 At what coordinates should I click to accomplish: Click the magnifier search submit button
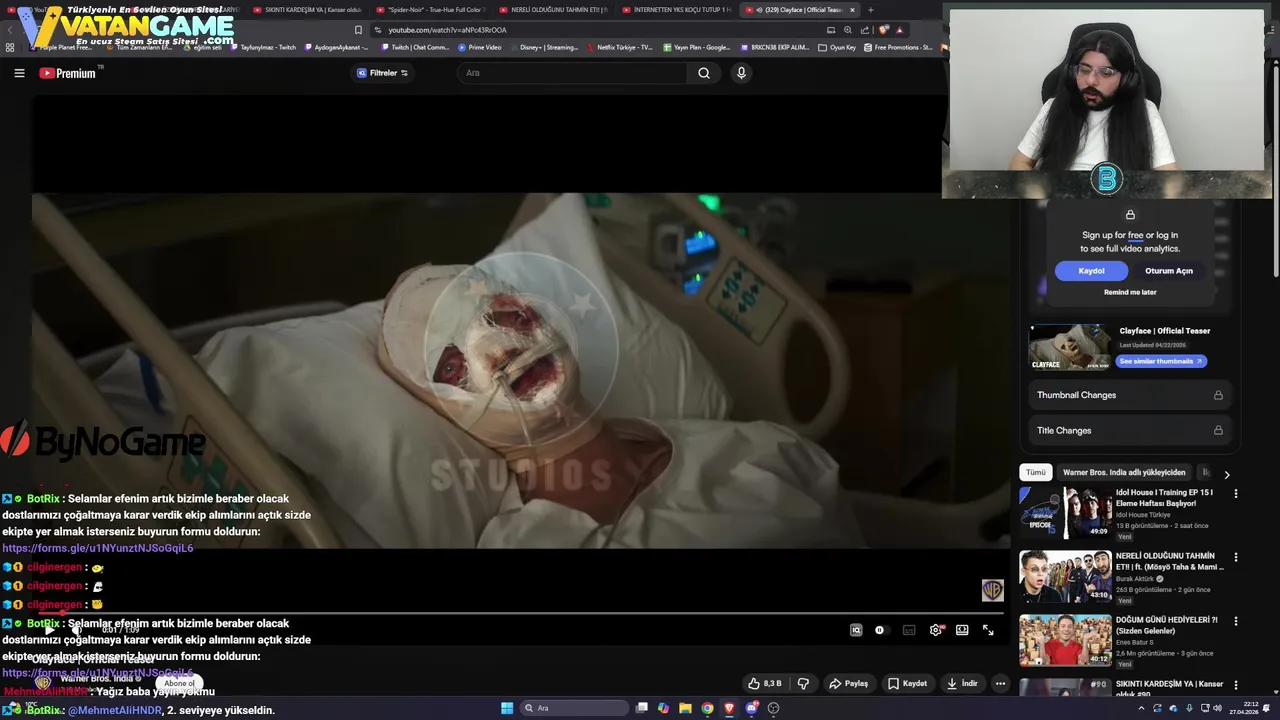pyautogui.click(x=704, y=73)
